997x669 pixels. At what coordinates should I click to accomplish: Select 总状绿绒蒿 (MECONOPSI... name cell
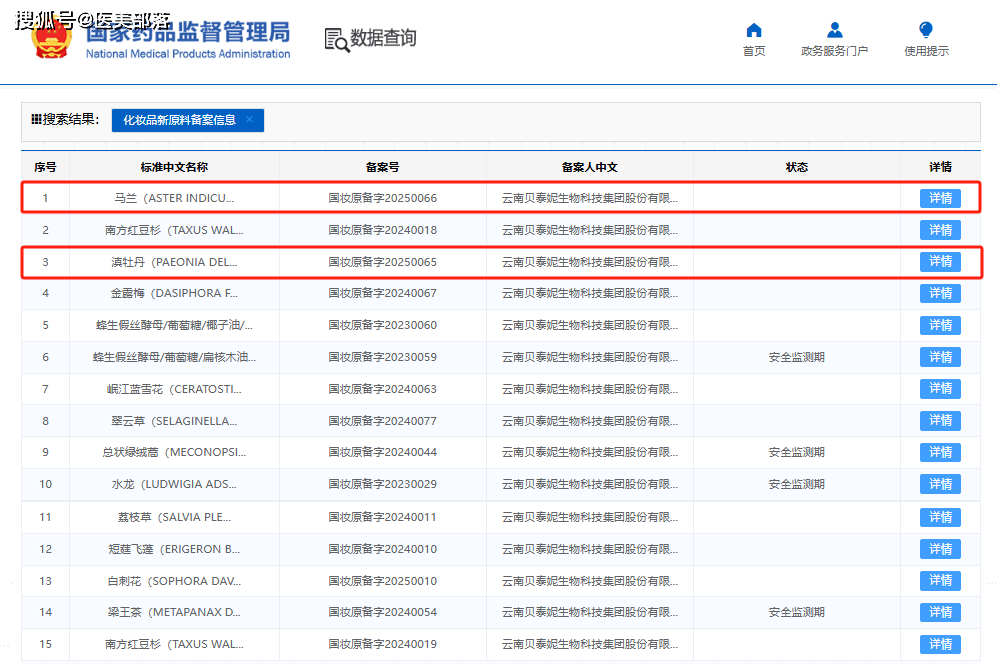174,452
